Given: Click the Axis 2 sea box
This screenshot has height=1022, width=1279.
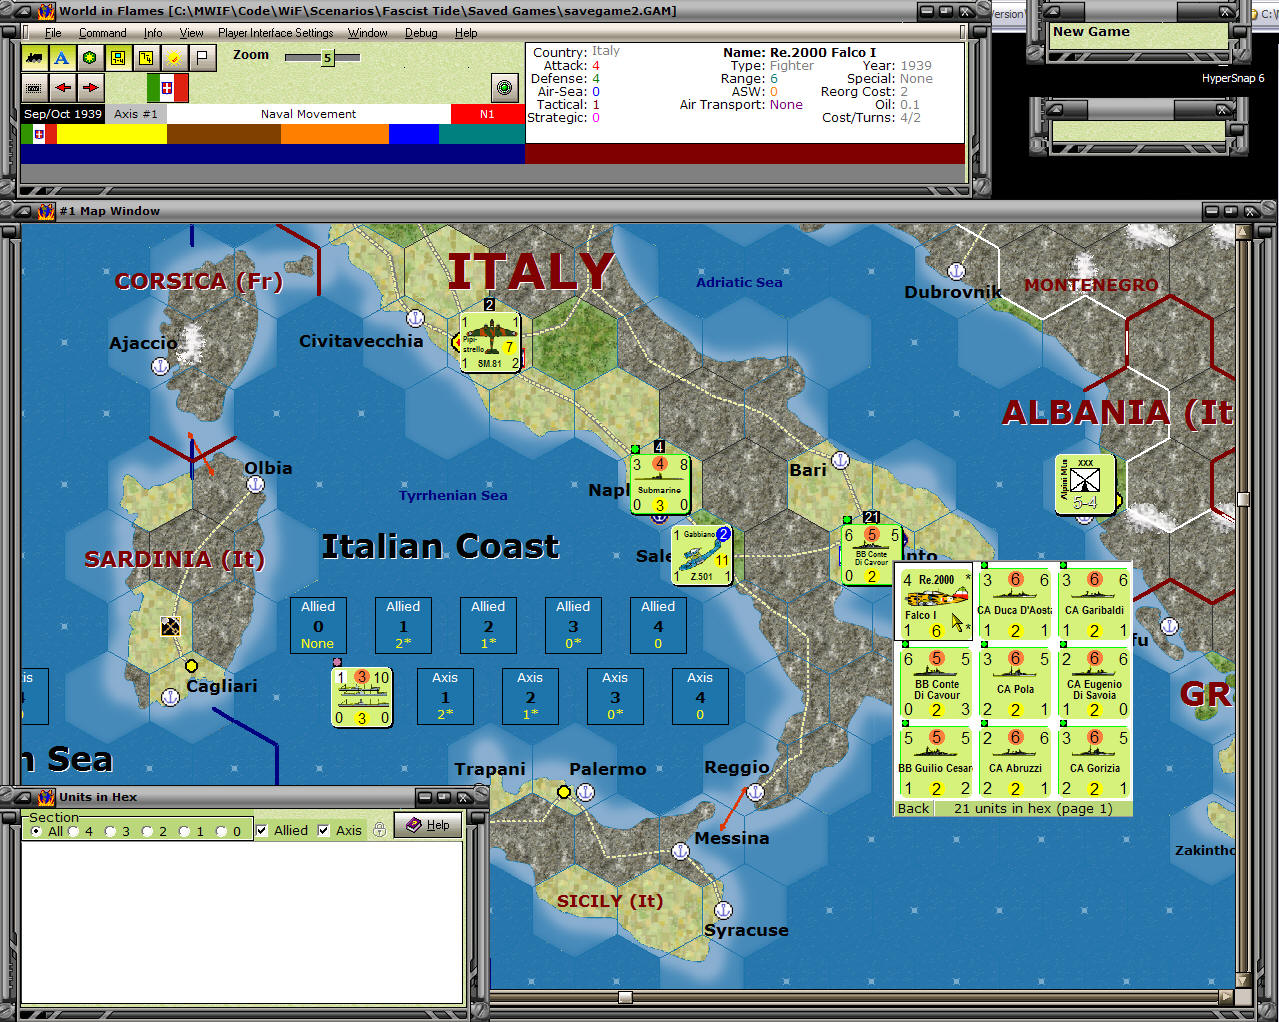Looking at the screenshot, I should click(530, 696).
